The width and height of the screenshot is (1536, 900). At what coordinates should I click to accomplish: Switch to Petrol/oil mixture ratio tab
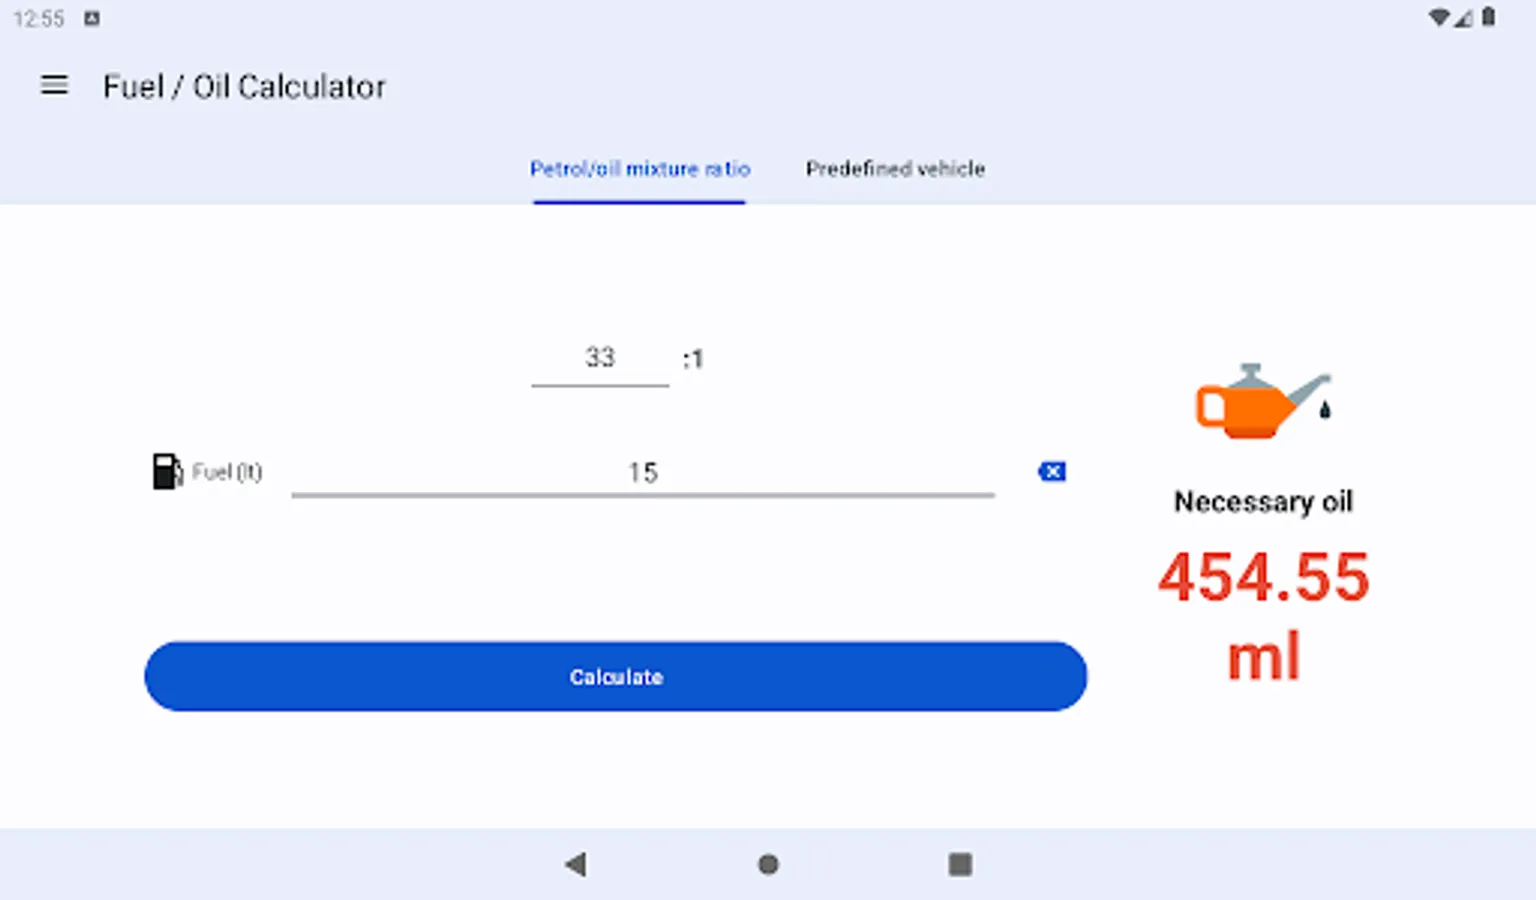(x=640, y=169)
